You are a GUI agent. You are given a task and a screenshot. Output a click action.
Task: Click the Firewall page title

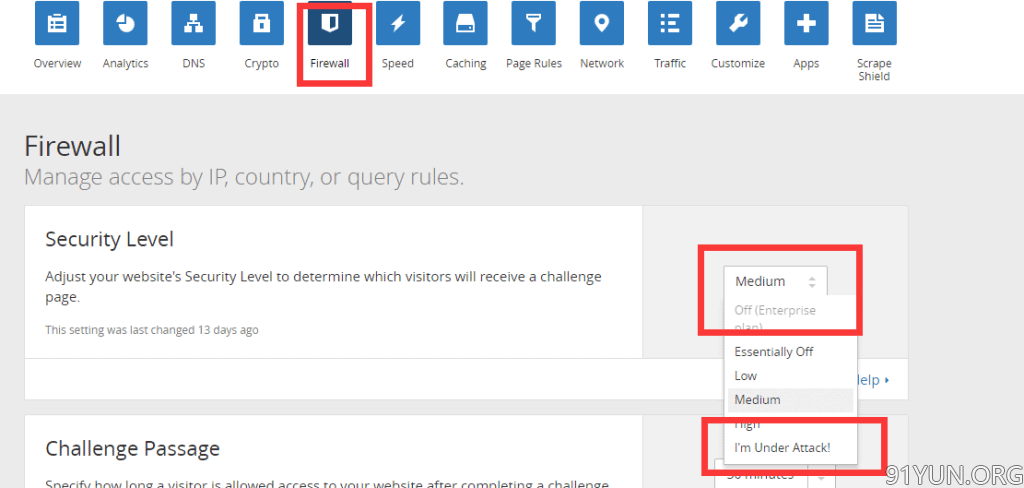[x=72, y=146]
